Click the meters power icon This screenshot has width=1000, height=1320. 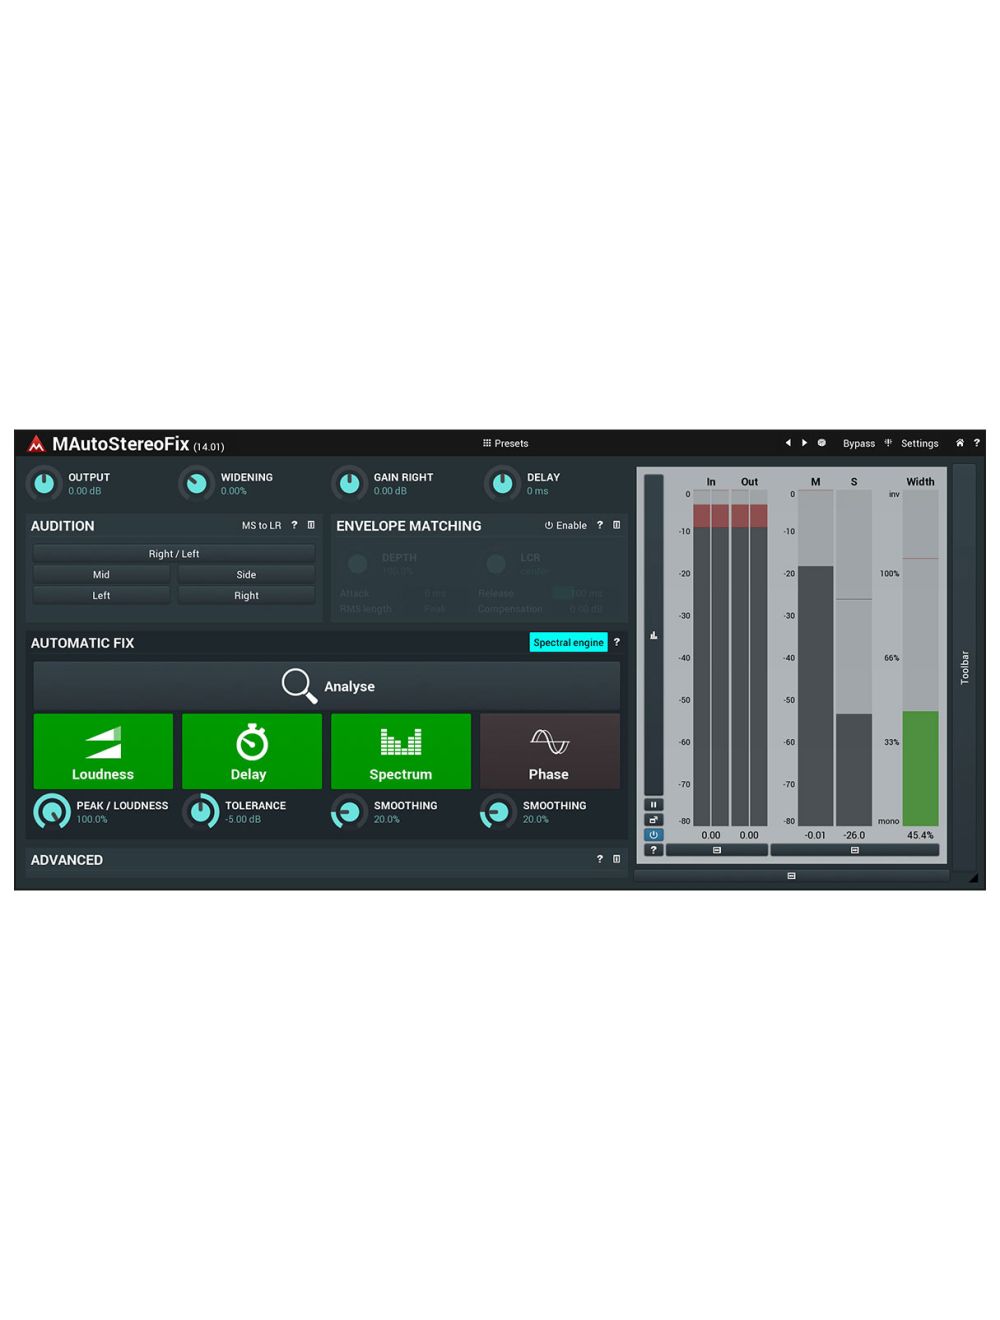(653, 835)
